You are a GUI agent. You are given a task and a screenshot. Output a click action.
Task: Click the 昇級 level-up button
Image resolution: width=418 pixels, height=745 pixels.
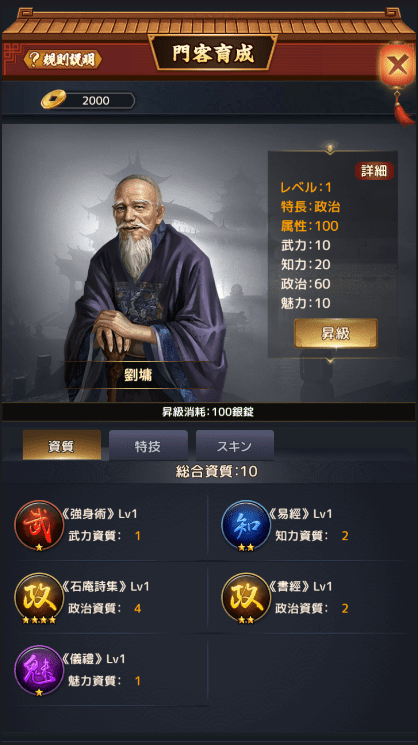pos(336,334)
